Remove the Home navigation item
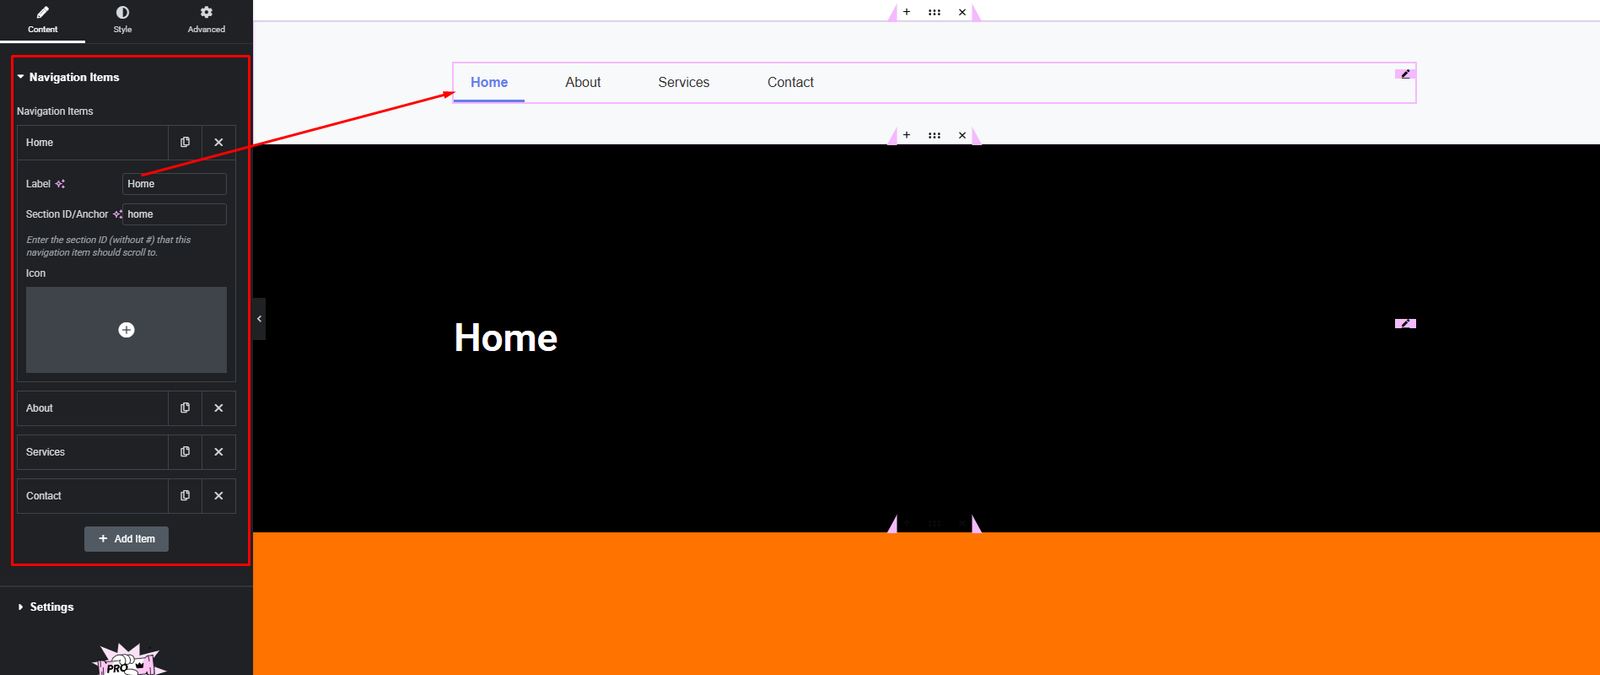The width and height of the screenshot is (1600, 675). (218, 142)
